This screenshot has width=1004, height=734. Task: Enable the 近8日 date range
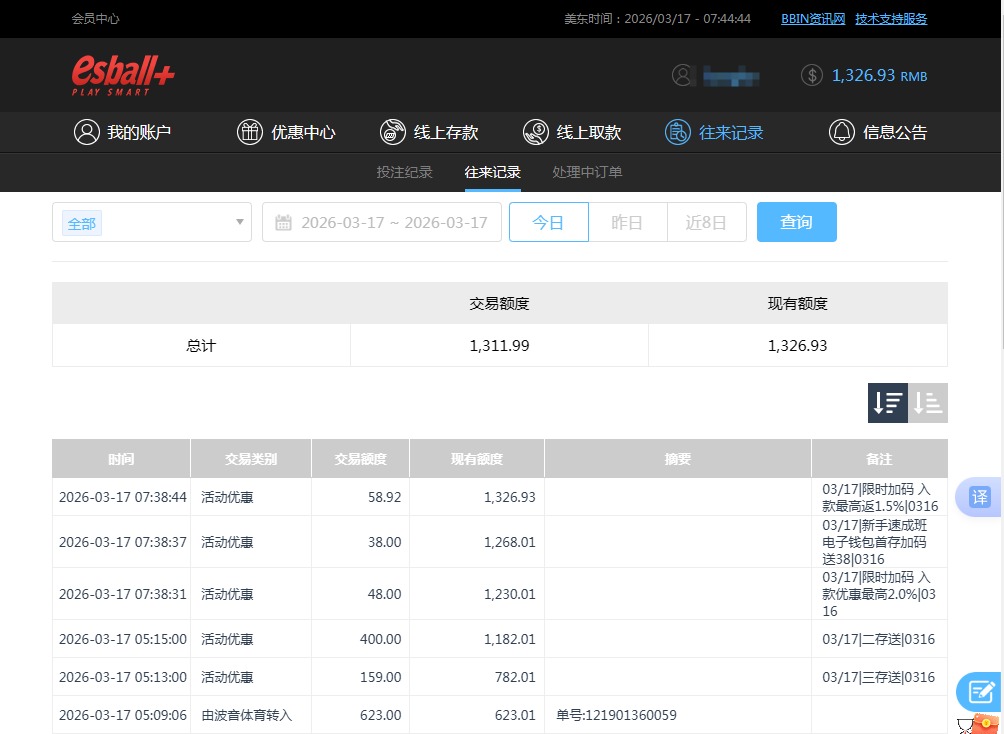[706, 222]
